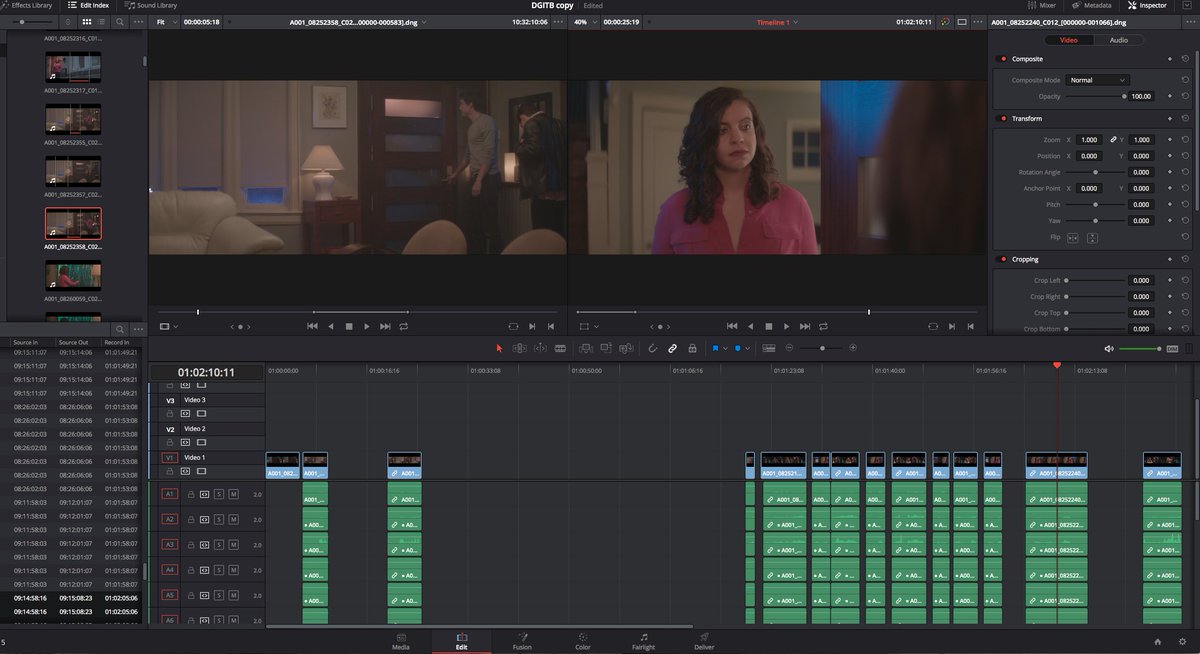
Task: Activate the trim edit mode tool
Action: coord(519,348)
